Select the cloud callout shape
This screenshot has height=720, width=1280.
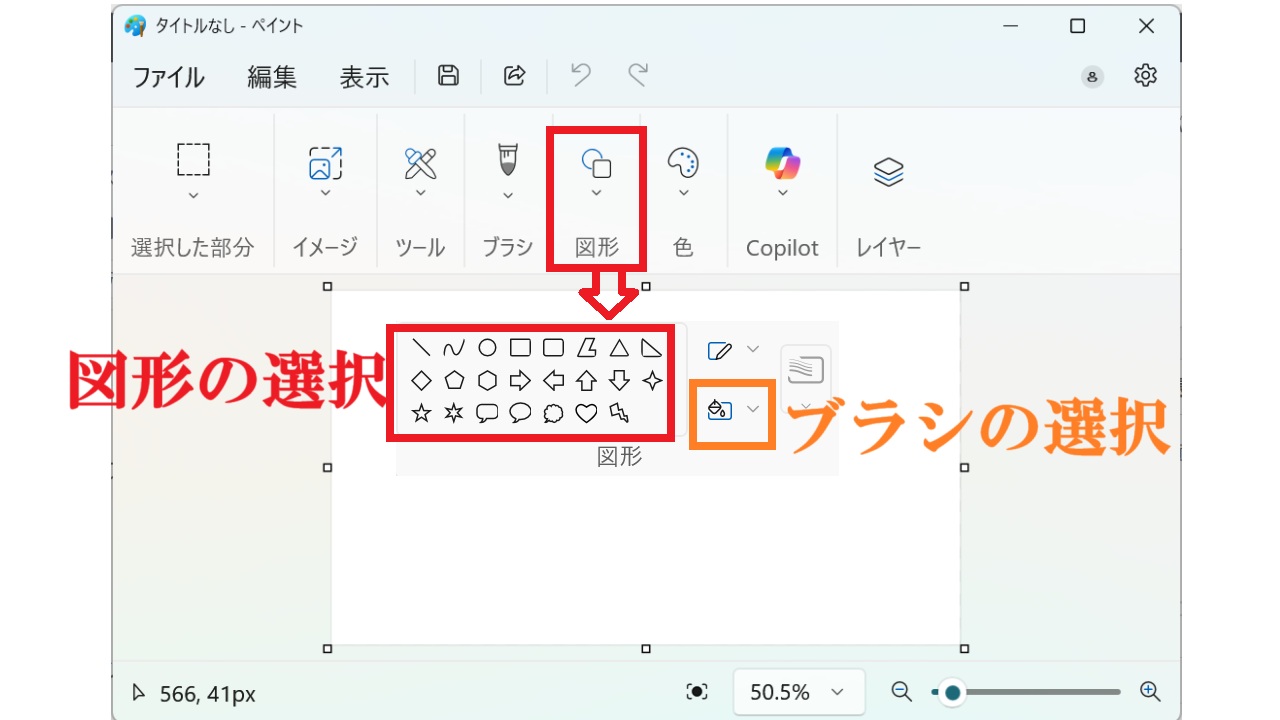[553, 413]
